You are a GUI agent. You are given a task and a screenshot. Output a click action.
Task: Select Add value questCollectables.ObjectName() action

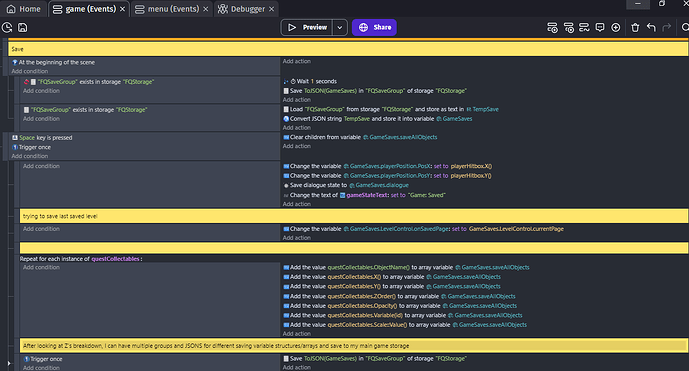pos(406,267)
